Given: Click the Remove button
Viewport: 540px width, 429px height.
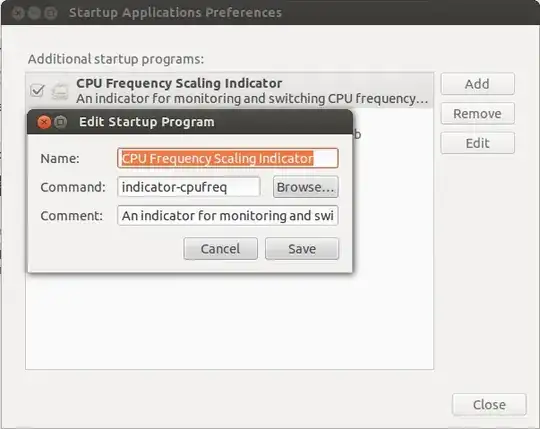Looking at the screenshot, I should [477, 114].
